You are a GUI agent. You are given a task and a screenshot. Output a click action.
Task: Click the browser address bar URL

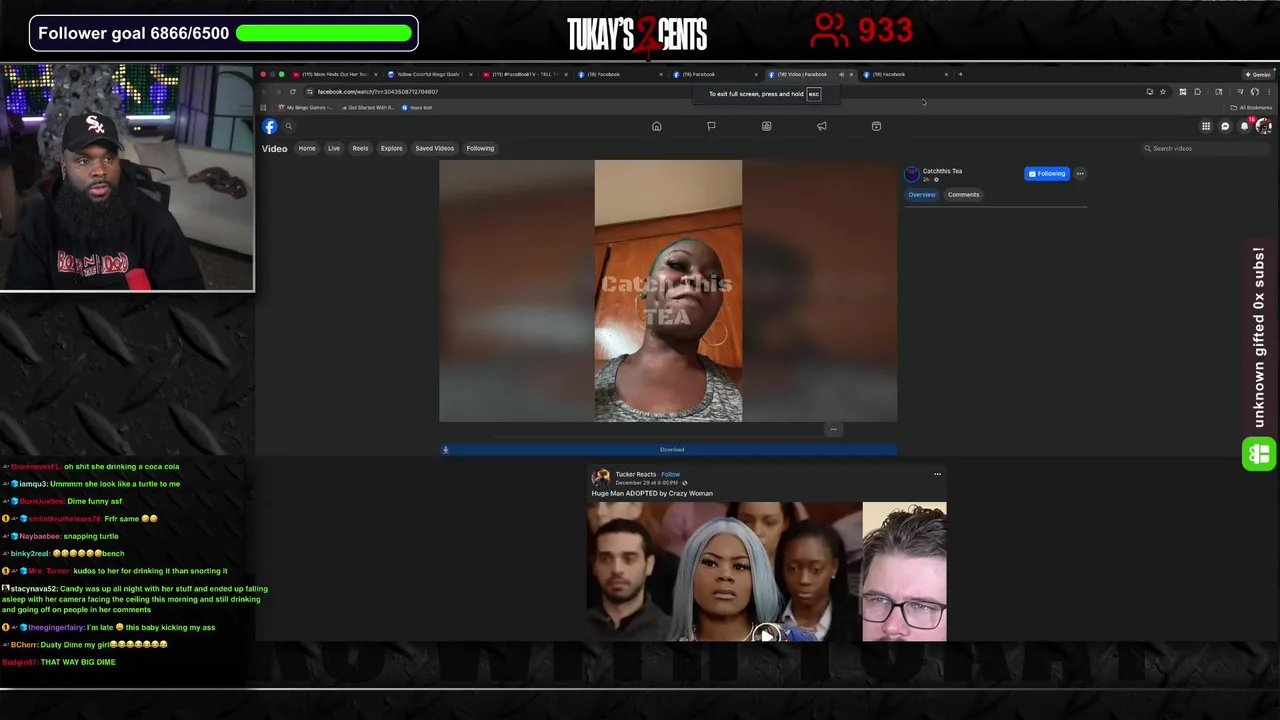[x=377, y=92]
